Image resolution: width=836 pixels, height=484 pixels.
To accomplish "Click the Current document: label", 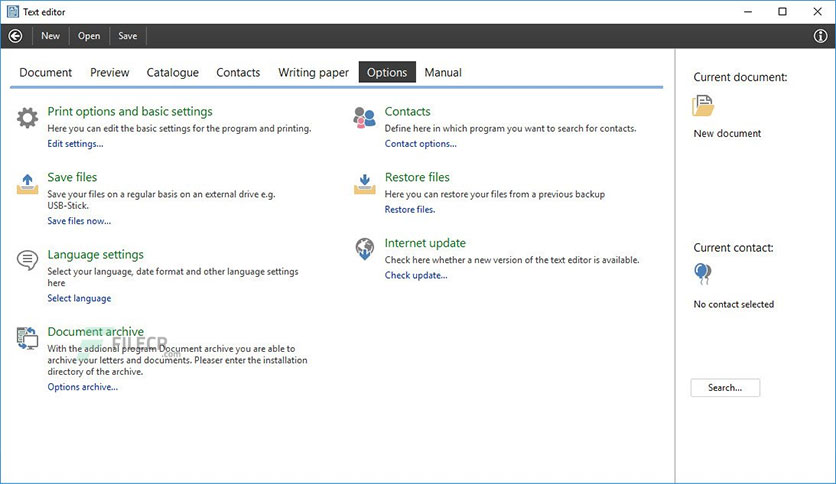I will (x=740, y=77).
